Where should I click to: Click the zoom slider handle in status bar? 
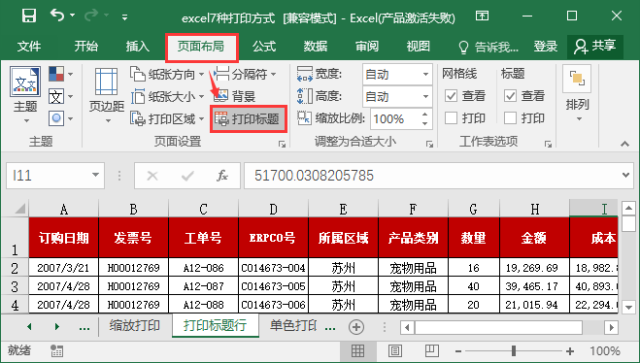point(513,351)
